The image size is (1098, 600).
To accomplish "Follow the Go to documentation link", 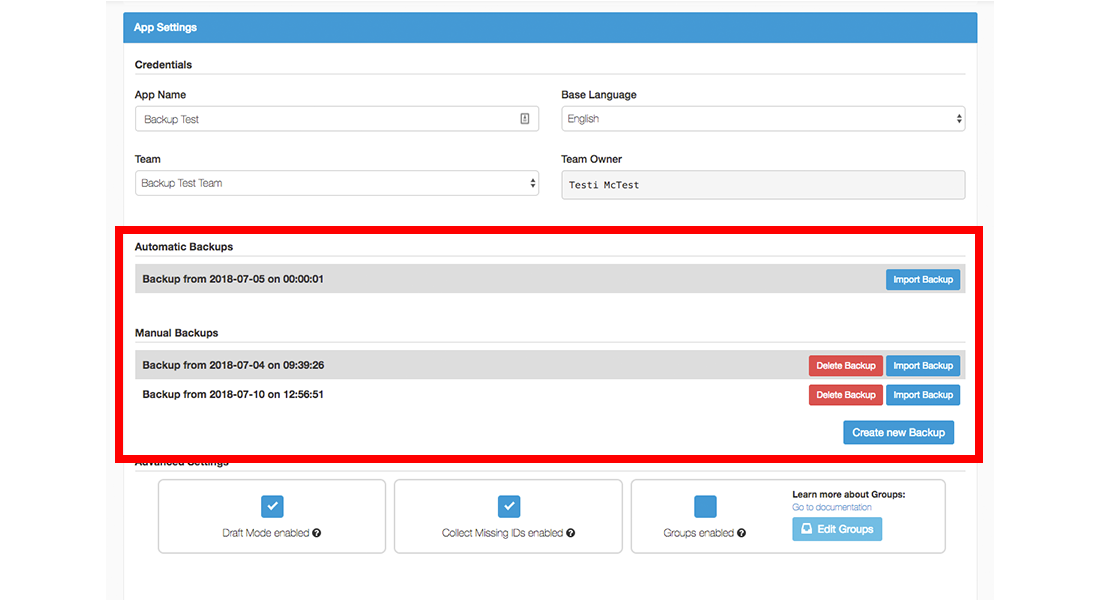I will (831, 508).
